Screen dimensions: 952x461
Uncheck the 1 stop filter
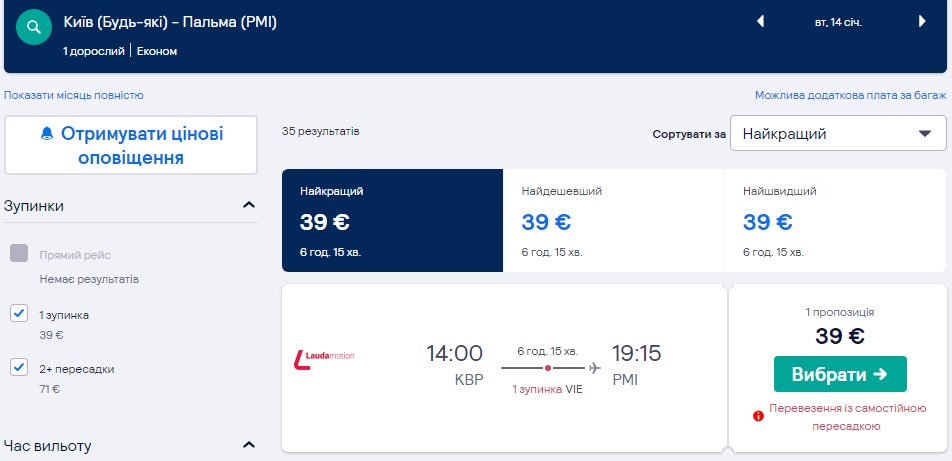pos(19,314)
